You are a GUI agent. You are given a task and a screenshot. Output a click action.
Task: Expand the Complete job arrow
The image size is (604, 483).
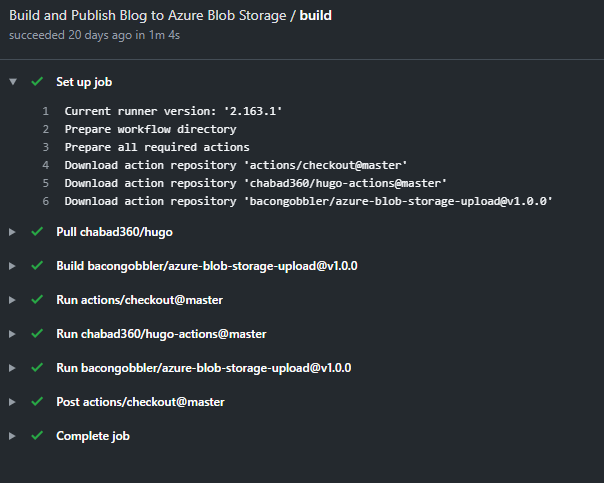12,436
